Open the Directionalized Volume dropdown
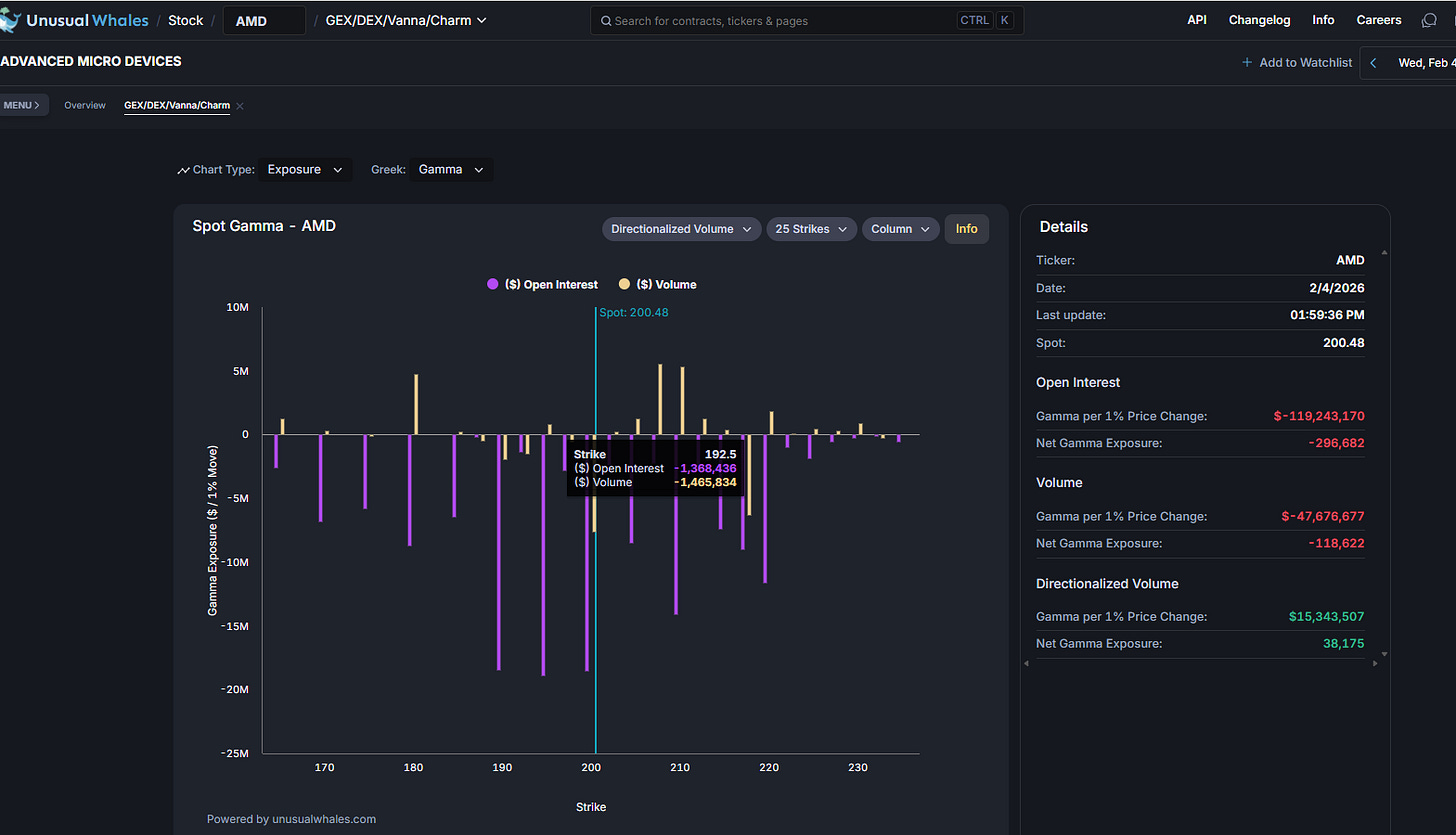 point(682,229)
